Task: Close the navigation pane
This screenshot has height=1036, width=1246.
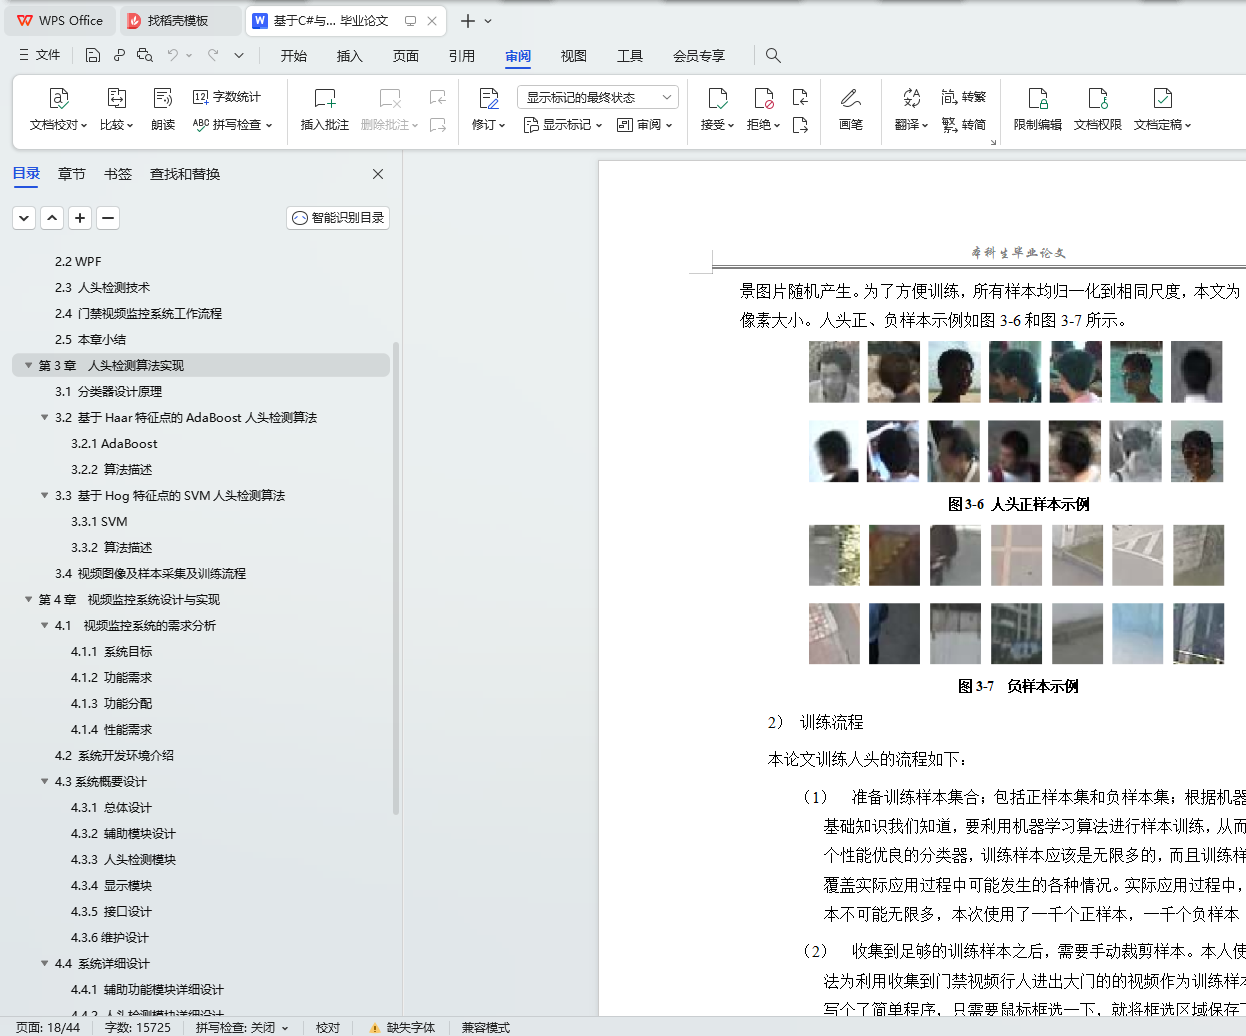Action: pyautogui.click(x=378, y=174)
